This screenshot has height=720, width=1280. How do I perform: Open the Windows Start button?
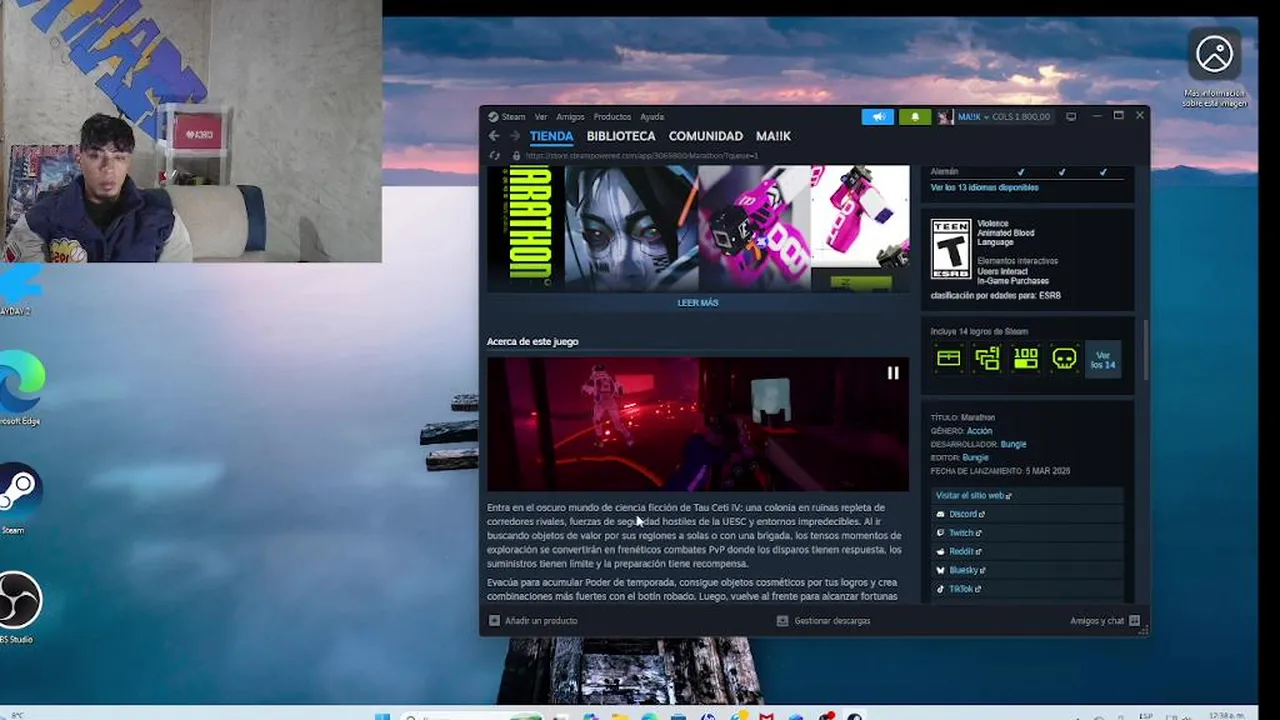point(382,716)
